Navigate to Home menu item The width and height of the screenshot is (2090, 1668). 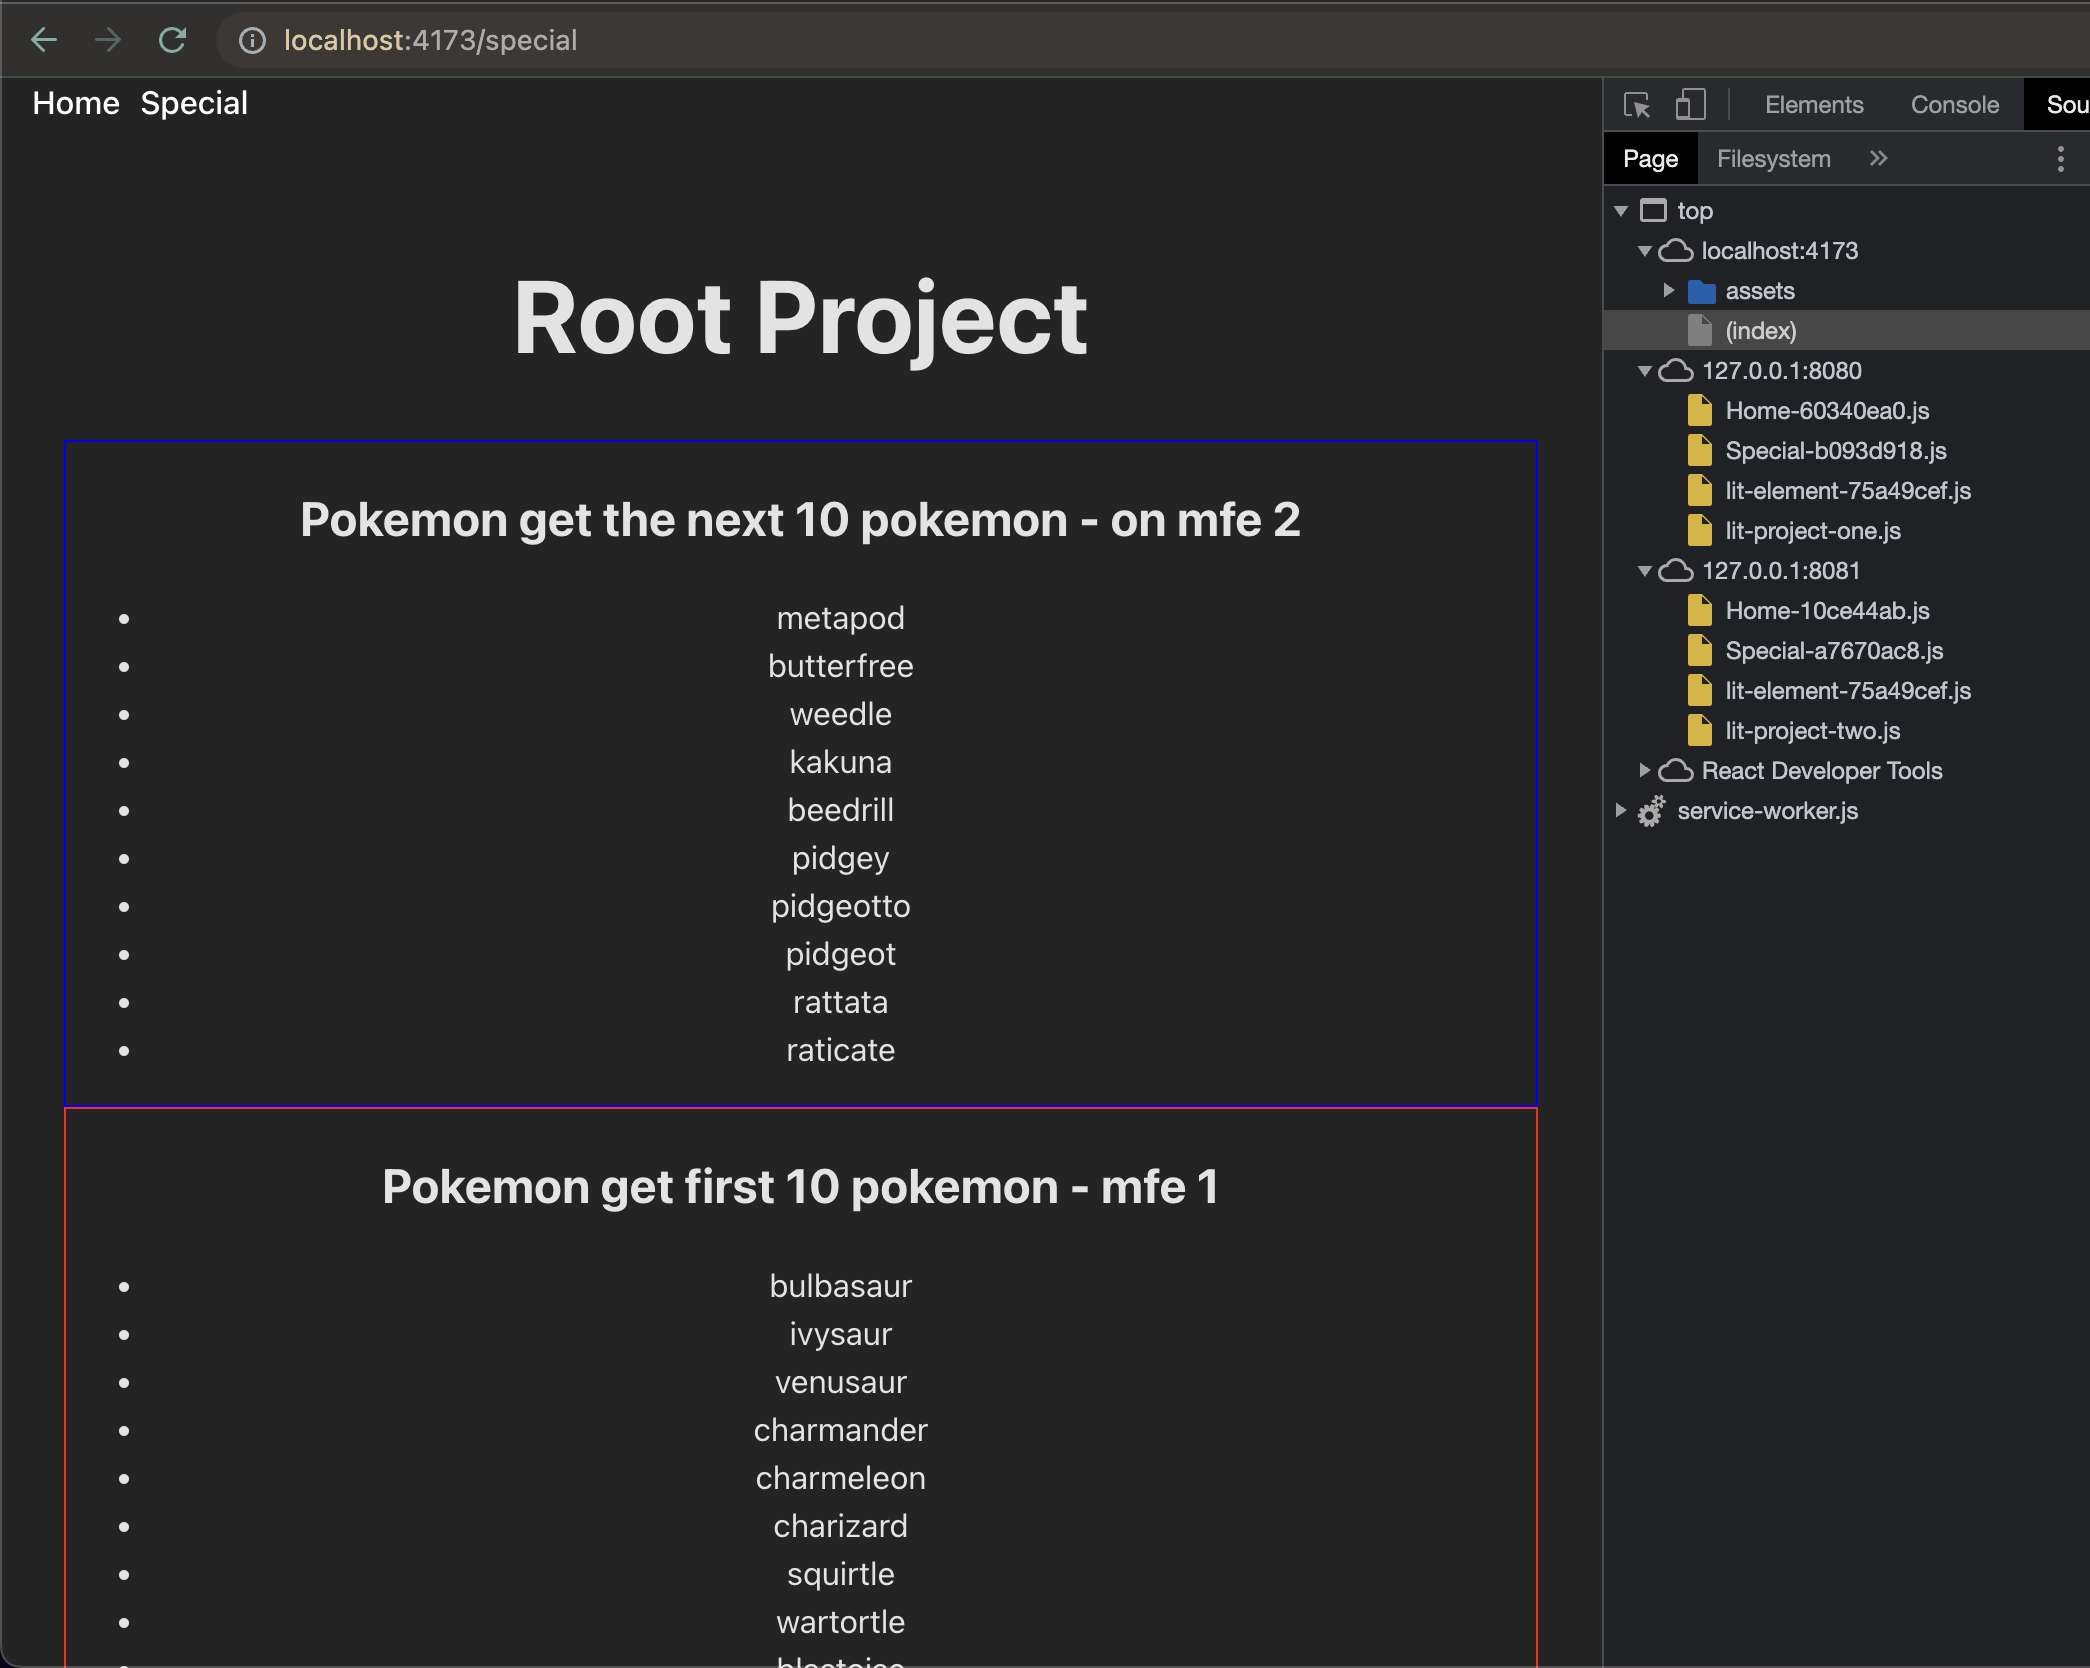tap(73, 104)
